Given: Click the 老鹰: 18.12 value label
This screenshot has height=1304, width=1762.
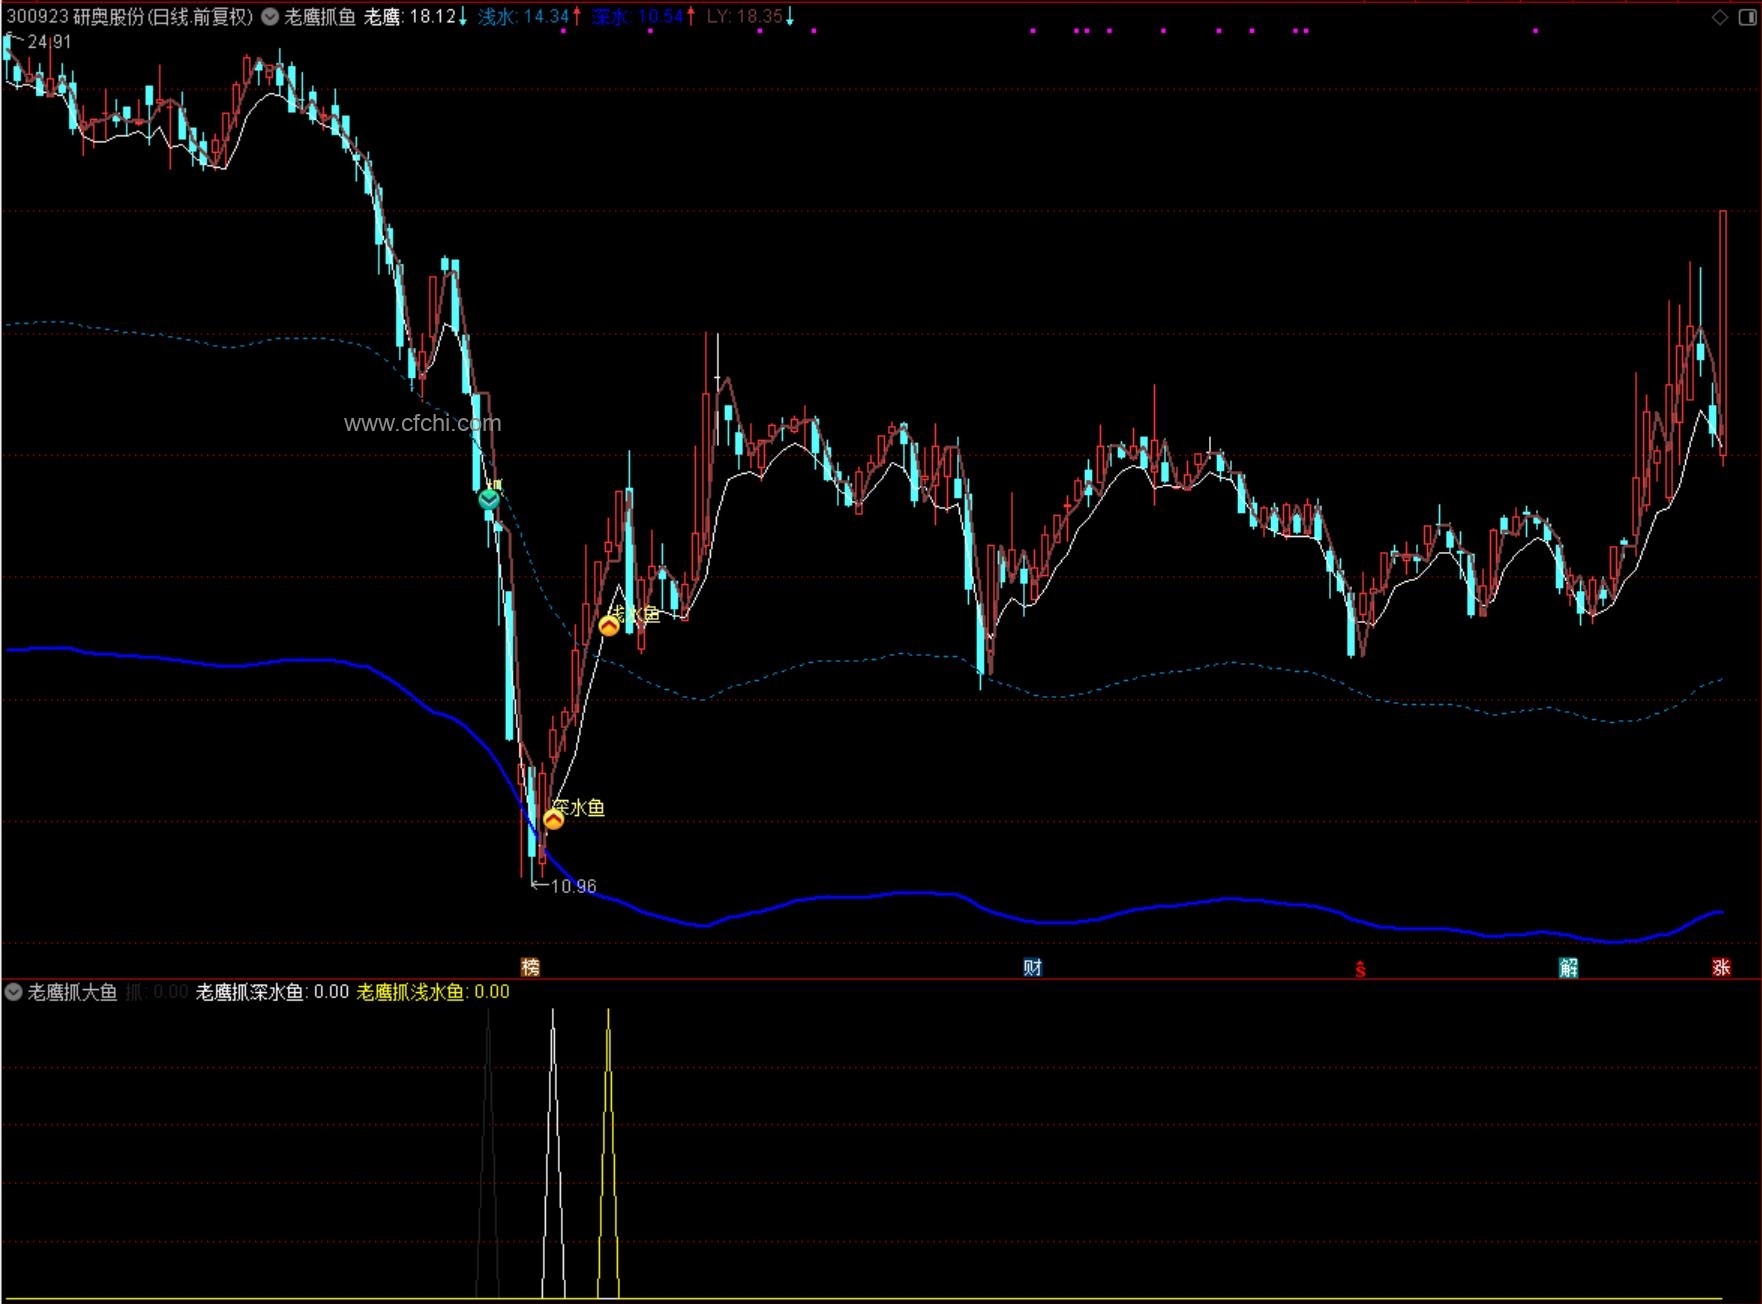Looking at the screenshot, I should 415,17.
